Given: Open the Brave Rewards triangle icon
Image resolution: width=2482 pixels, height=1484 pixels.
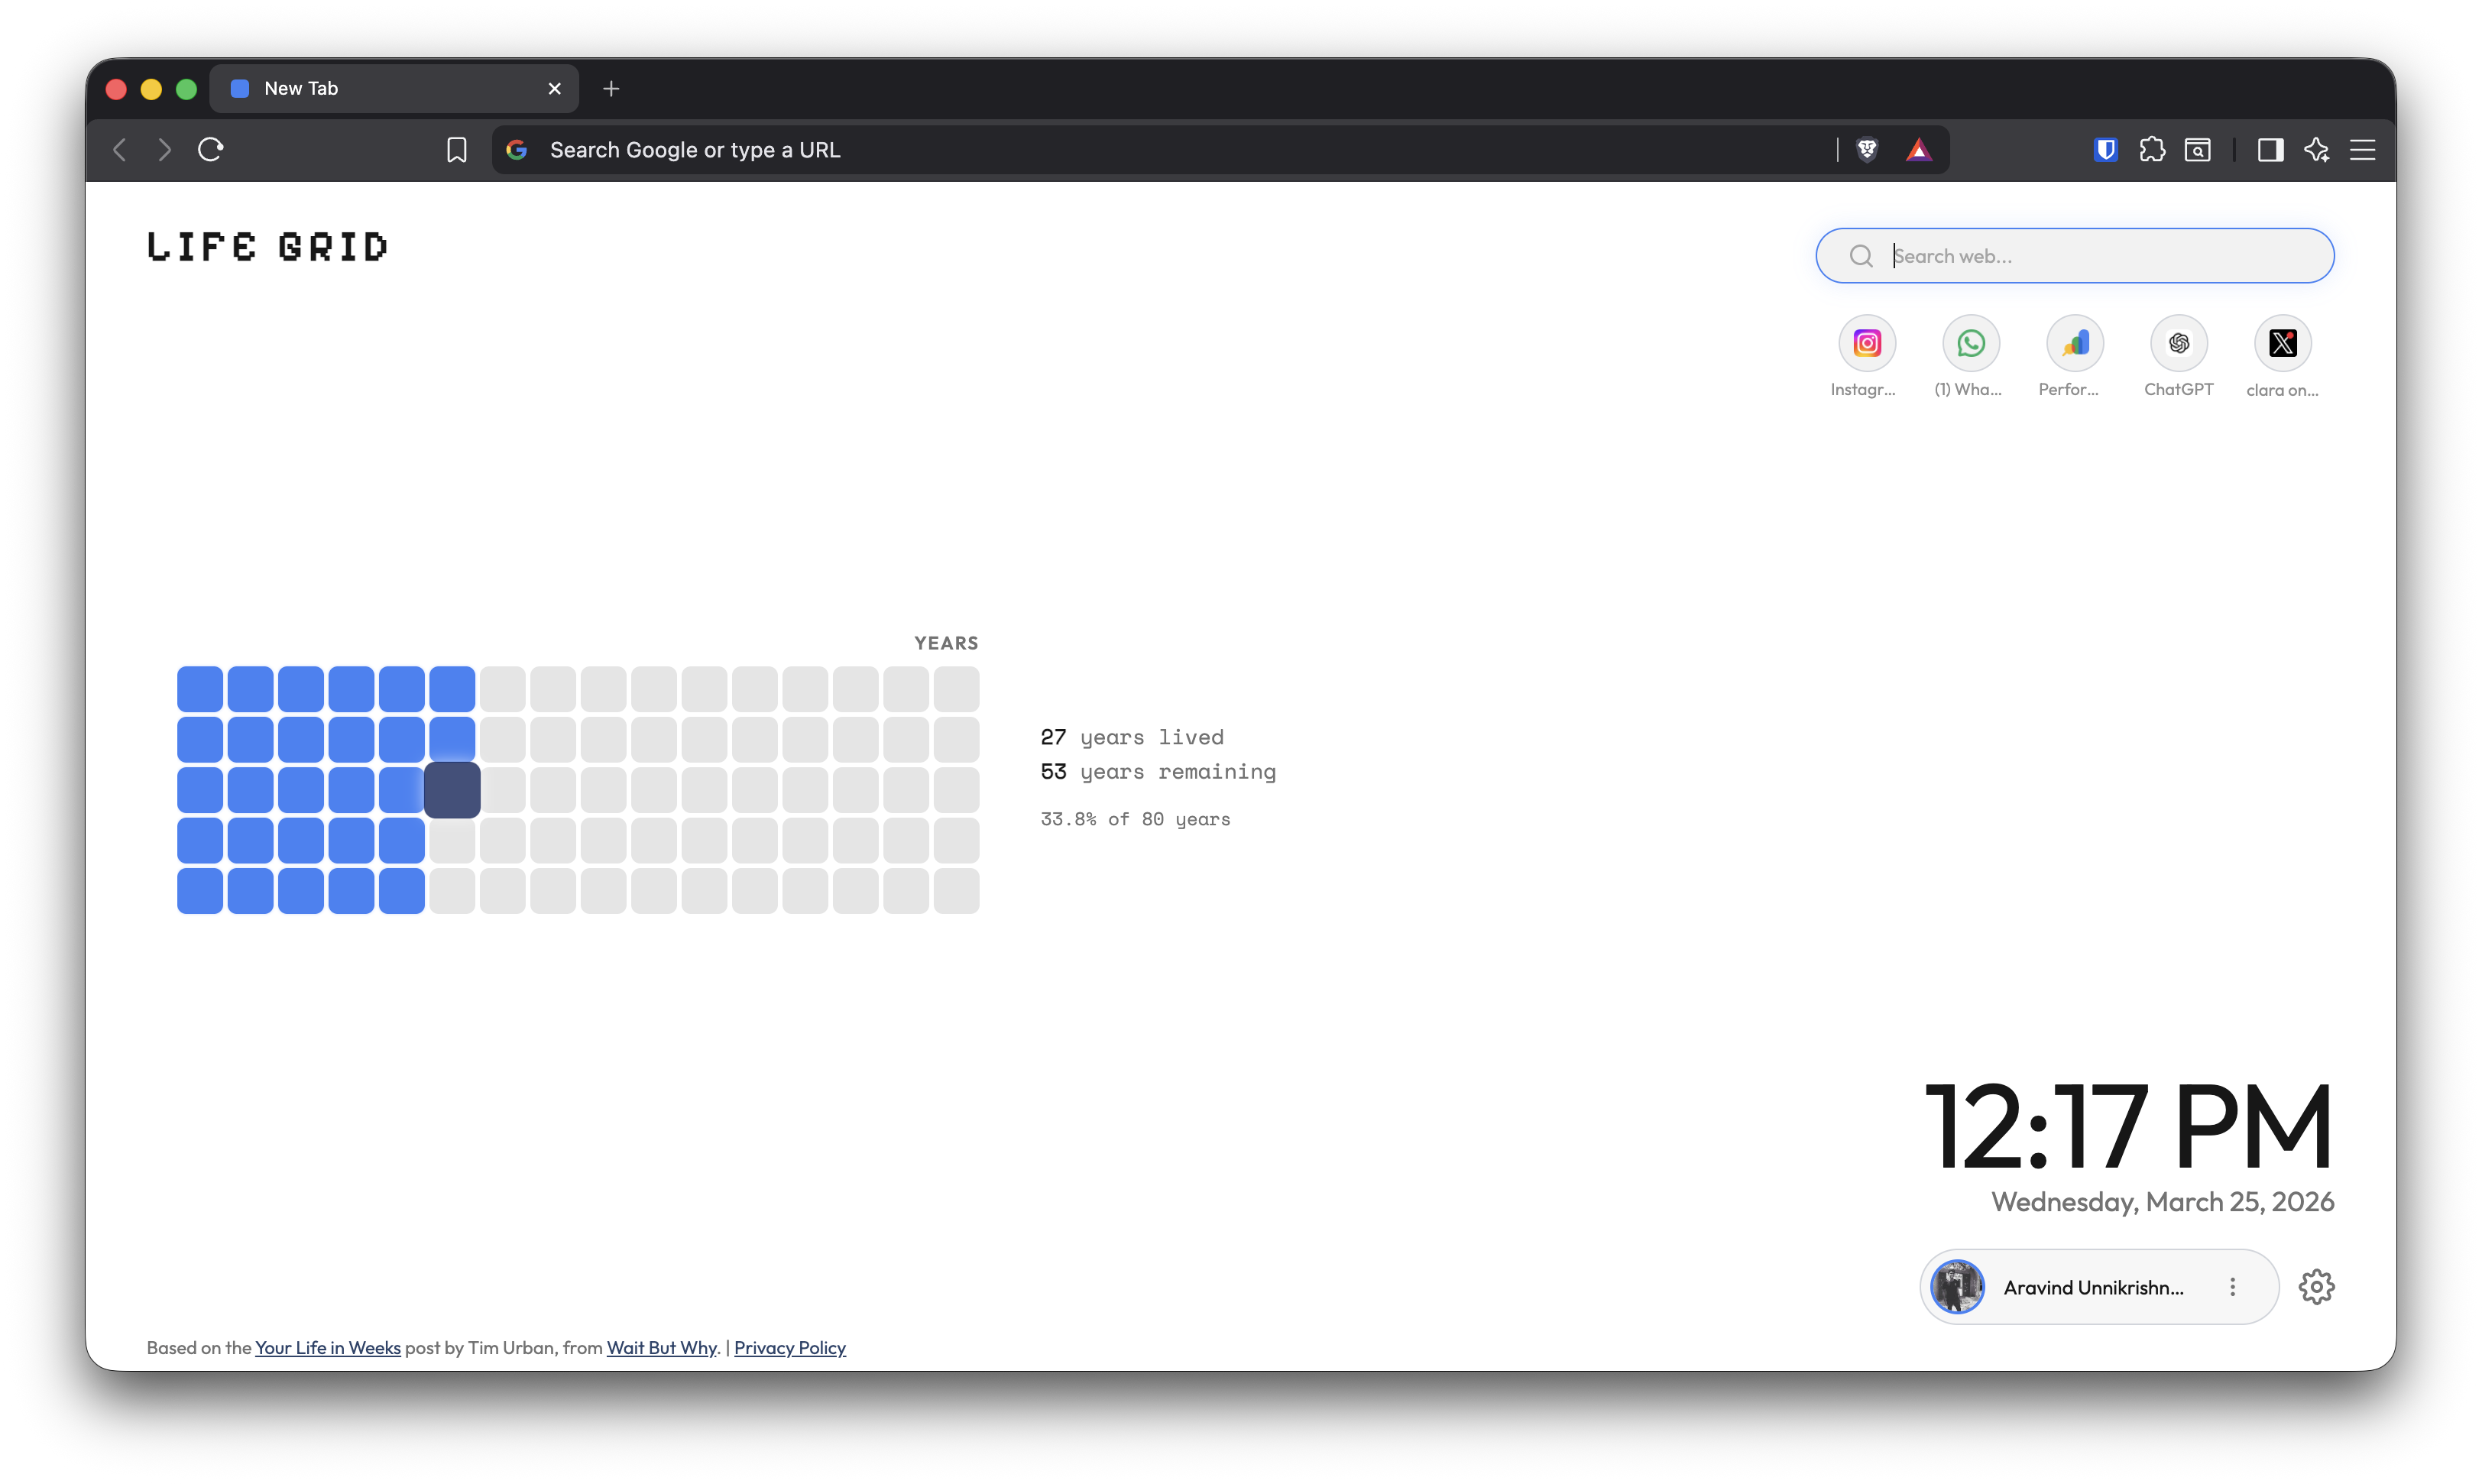Looking at the screenshot, I should [x=1919, y=149].
